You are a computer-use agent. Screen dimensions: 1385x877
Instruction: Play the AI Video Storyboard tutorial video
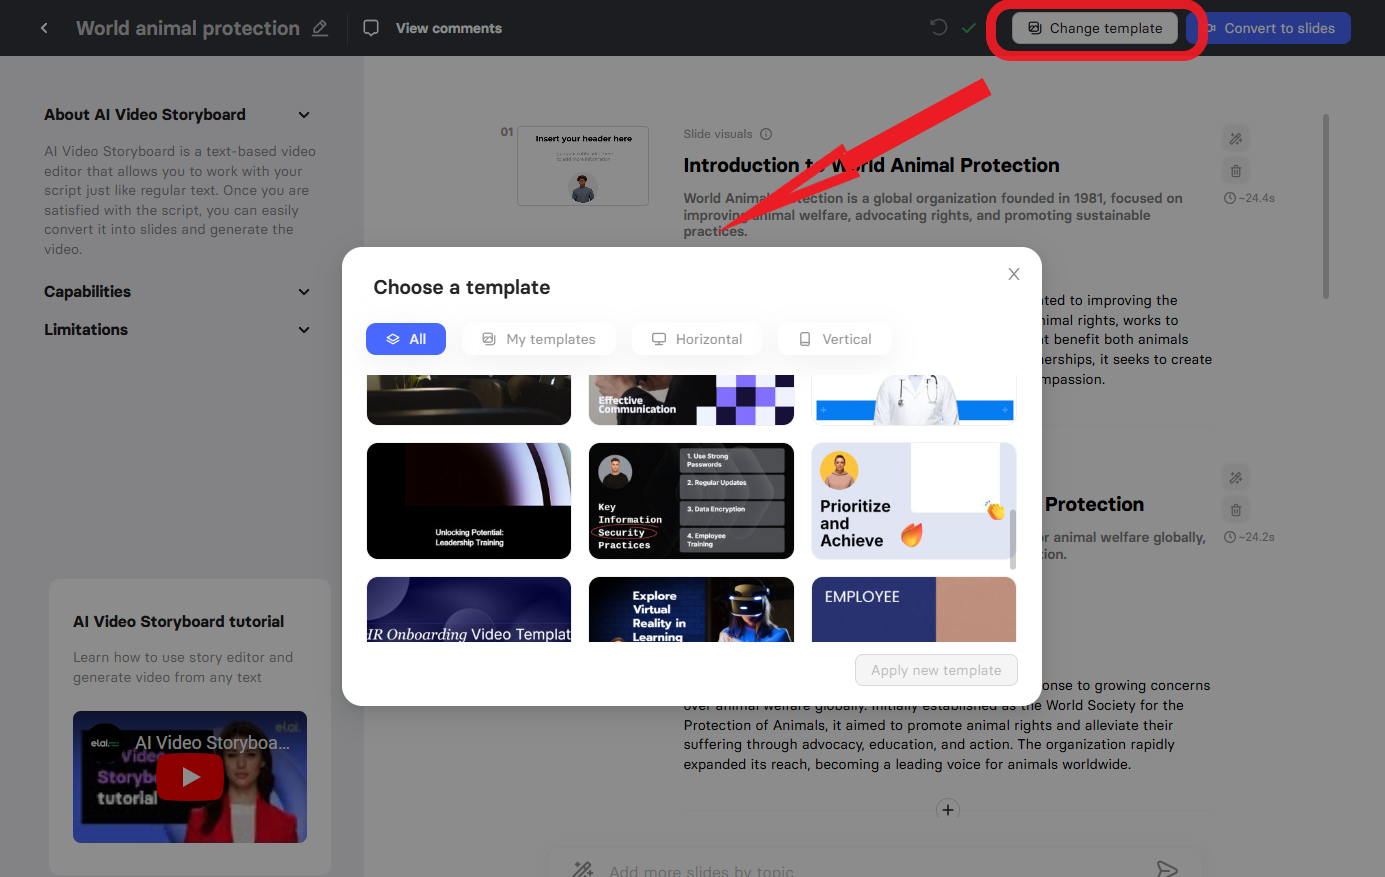pyautogui.click(x=190, y=777)
